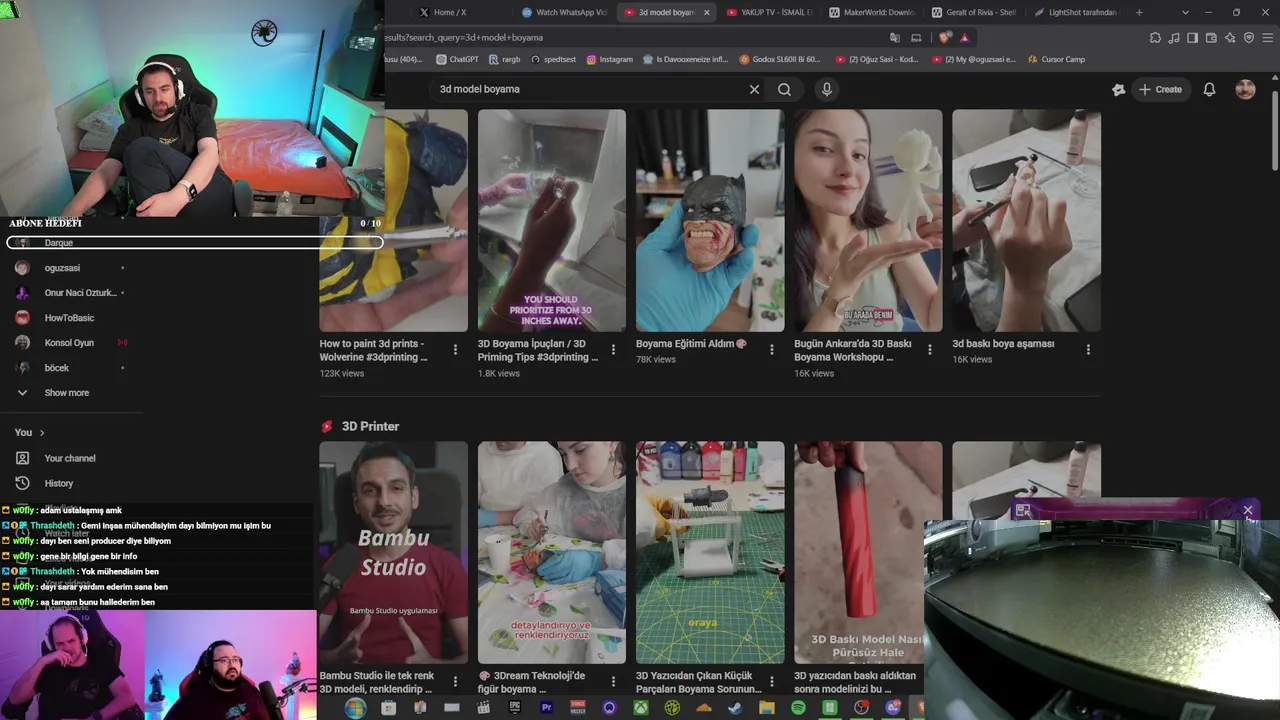
Task: Open the Godox SL60II bookmark
Action: coord(780,59)
